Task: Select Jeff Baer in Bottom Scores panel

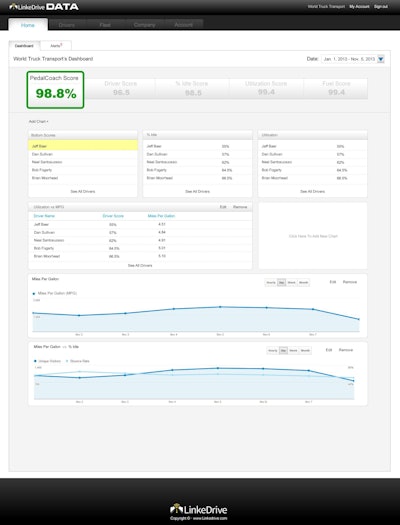Action: (83, 146)
